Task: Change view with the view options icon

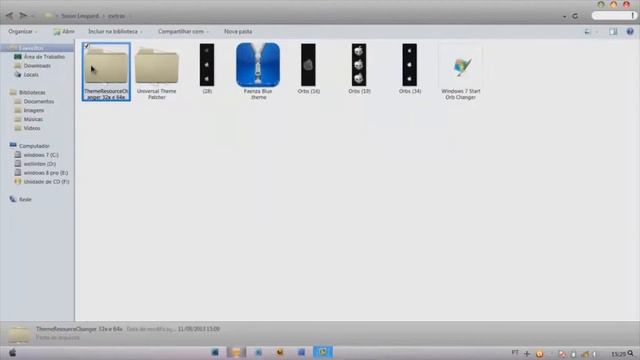Action: click(x=588, y=31)
